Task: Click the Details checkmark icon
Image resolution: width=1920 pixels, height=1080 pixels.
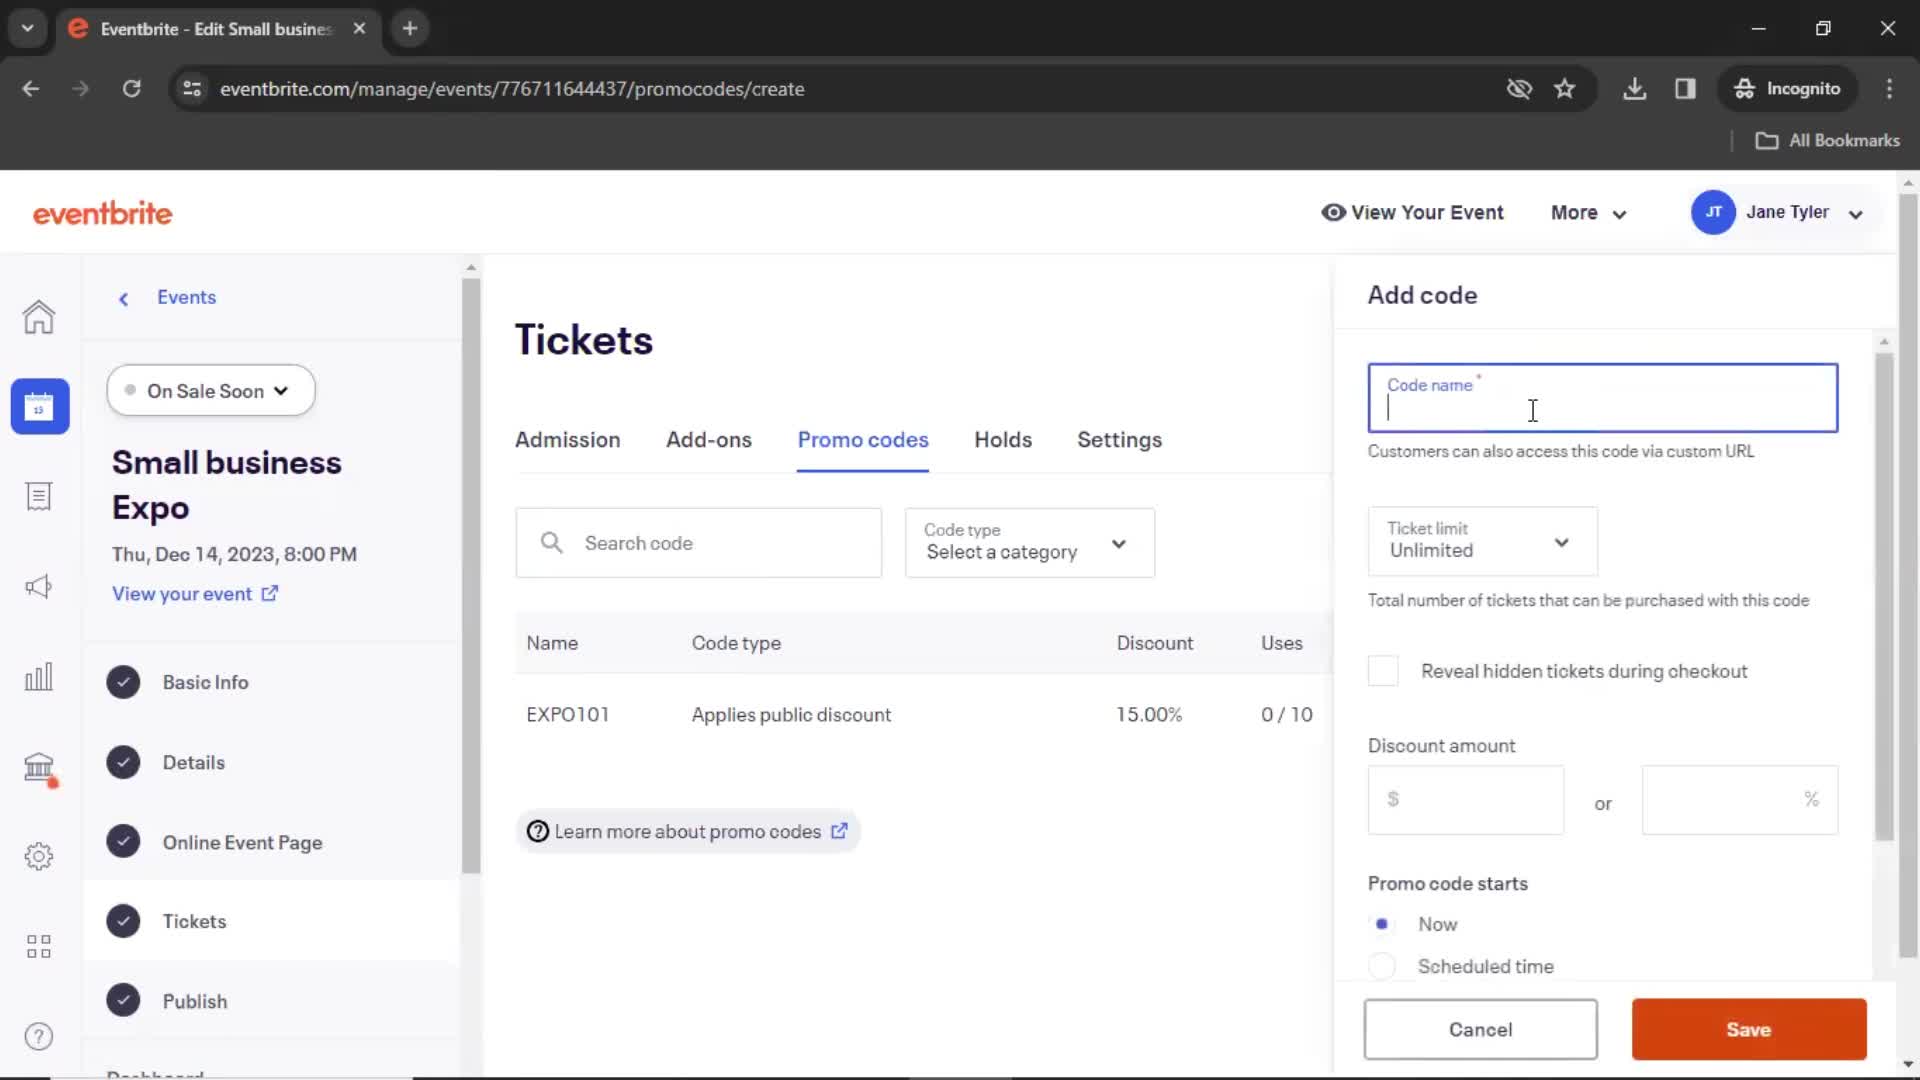Action: (x=123, y=762)
